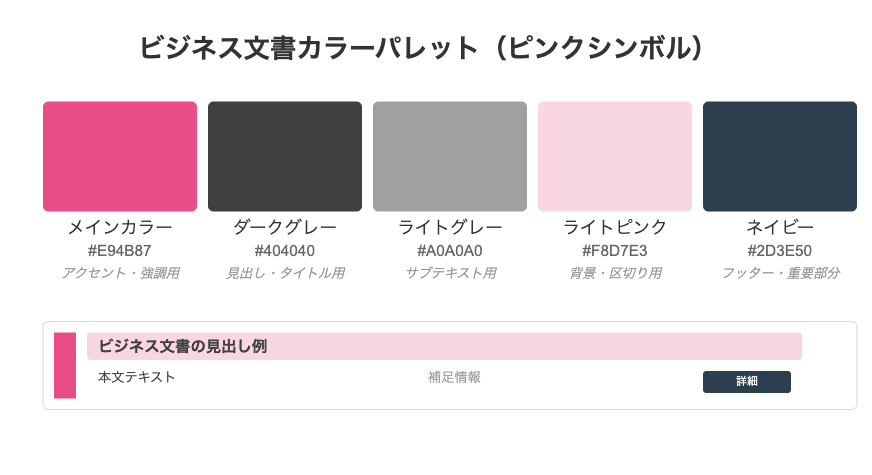
Task: Pick the ライトグレー color swatch
Action: click(x=450, y=156)
